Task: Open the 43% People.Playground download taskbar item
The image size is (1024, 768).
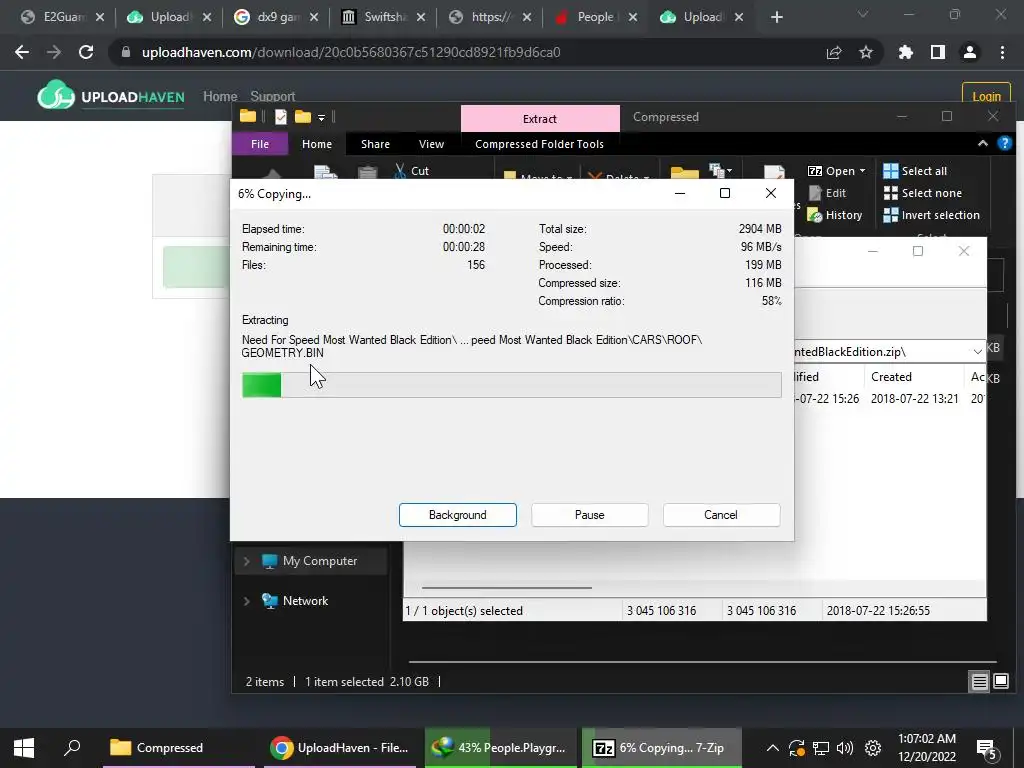Action: point(501,748)
